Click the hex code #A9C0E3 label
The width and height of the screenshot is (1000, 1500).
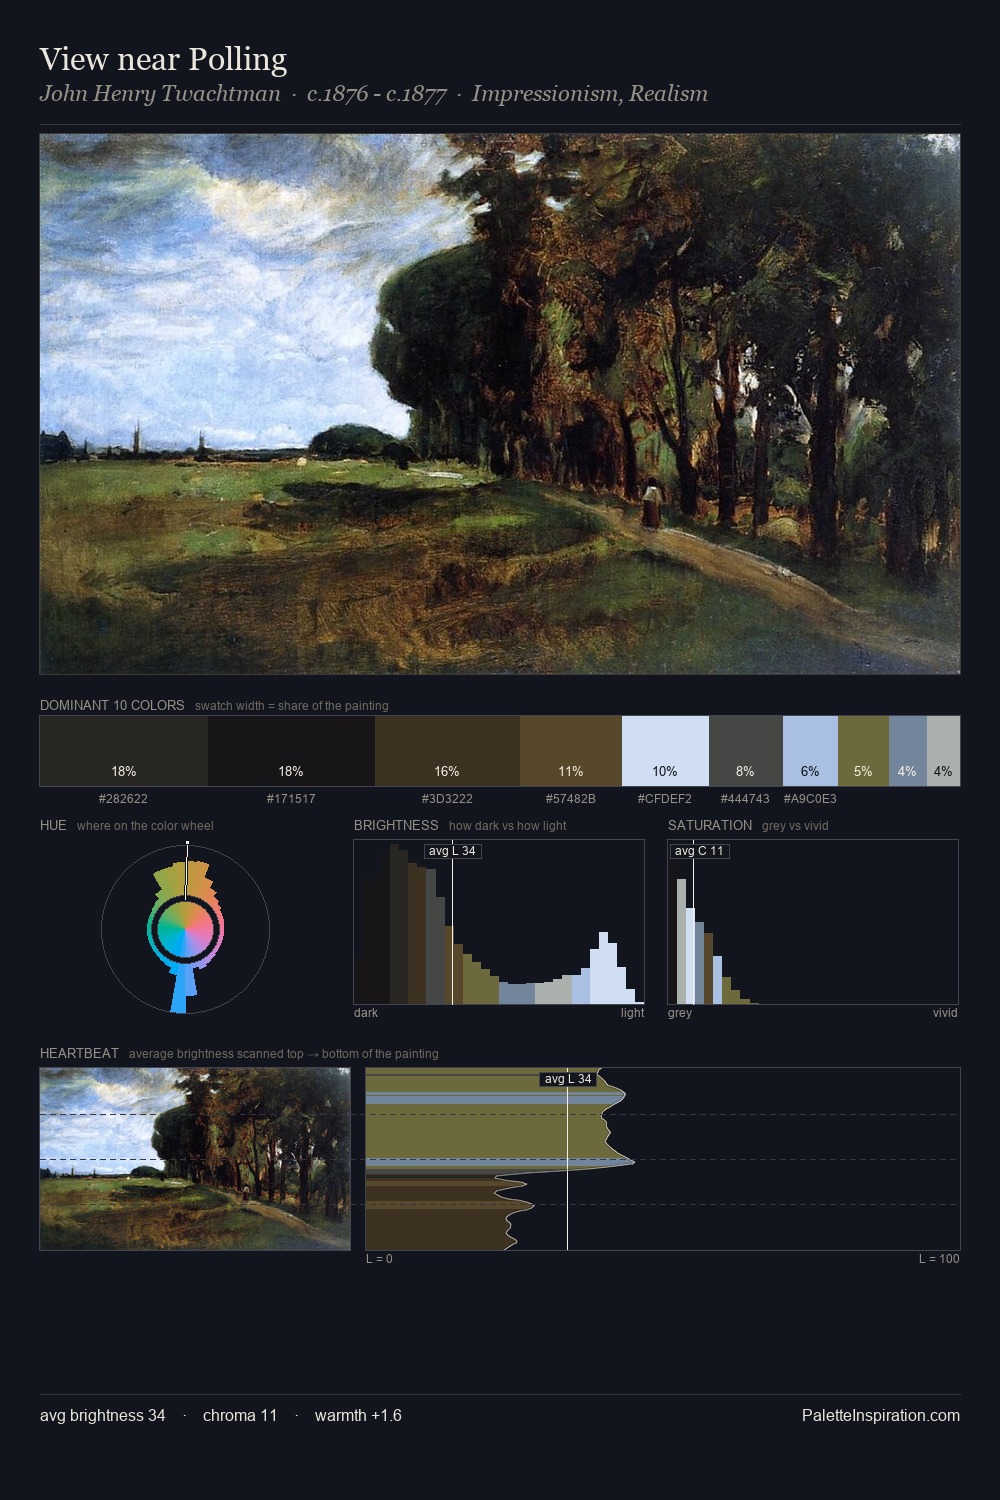[810, 799]
